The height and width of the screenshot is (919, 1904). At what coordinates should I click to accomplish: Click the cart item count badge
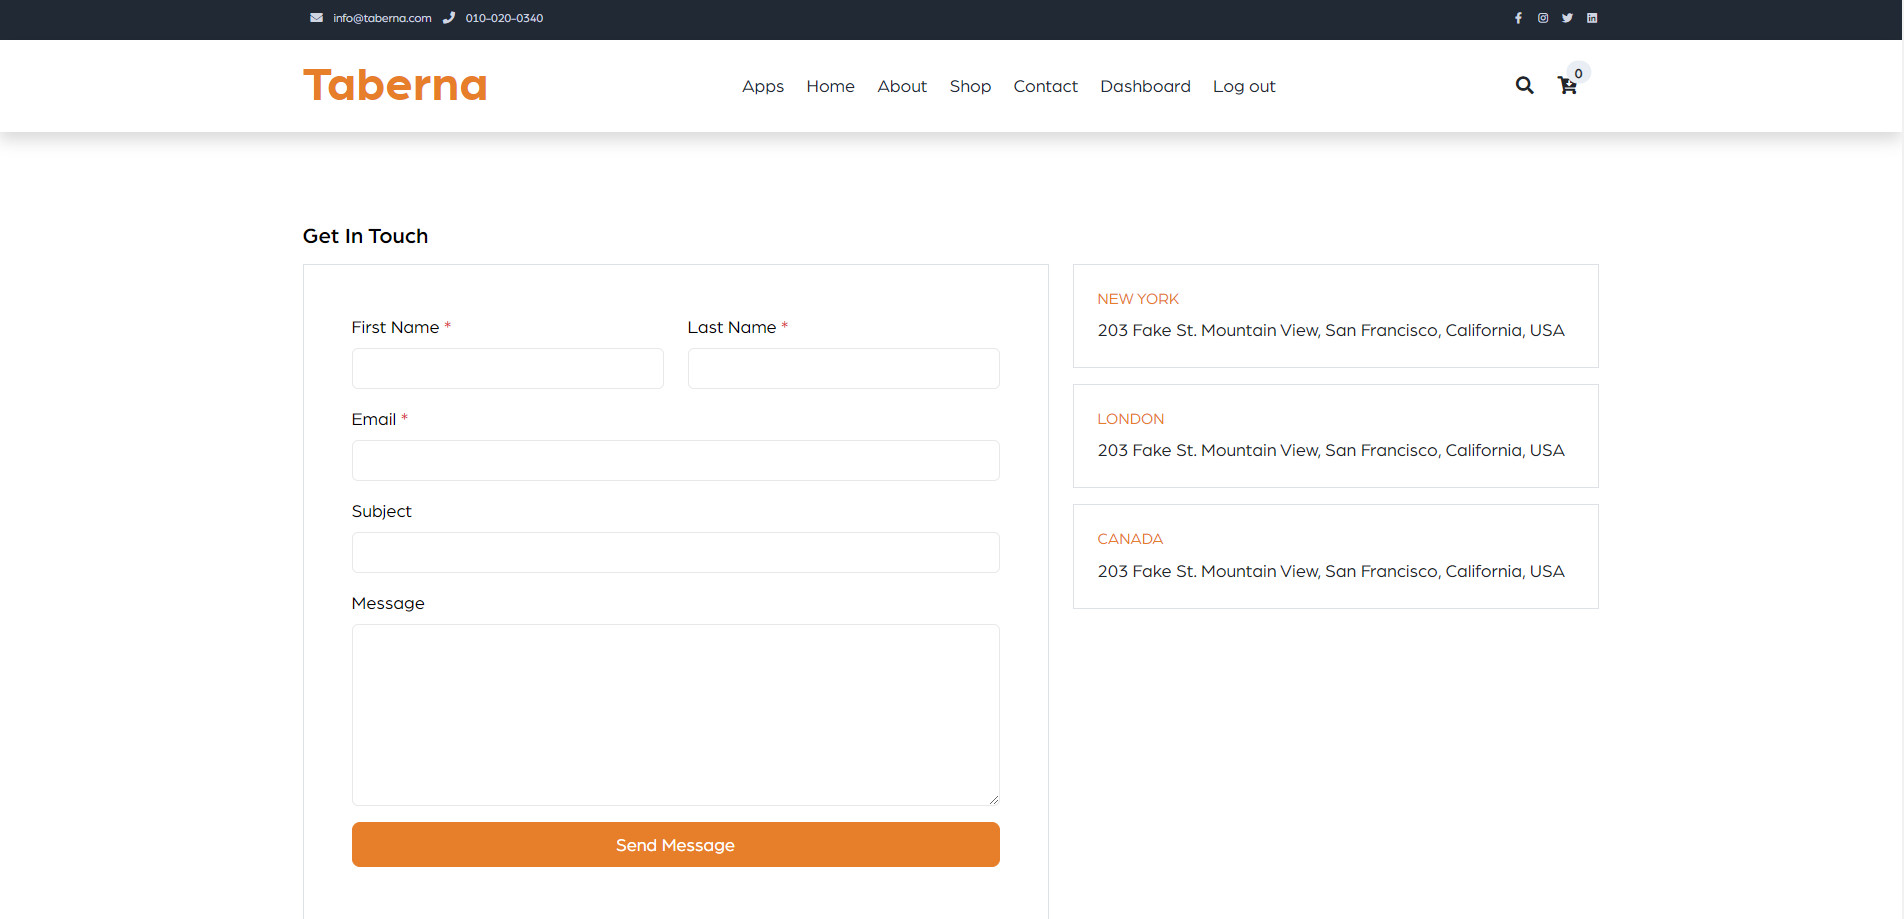1578,72
